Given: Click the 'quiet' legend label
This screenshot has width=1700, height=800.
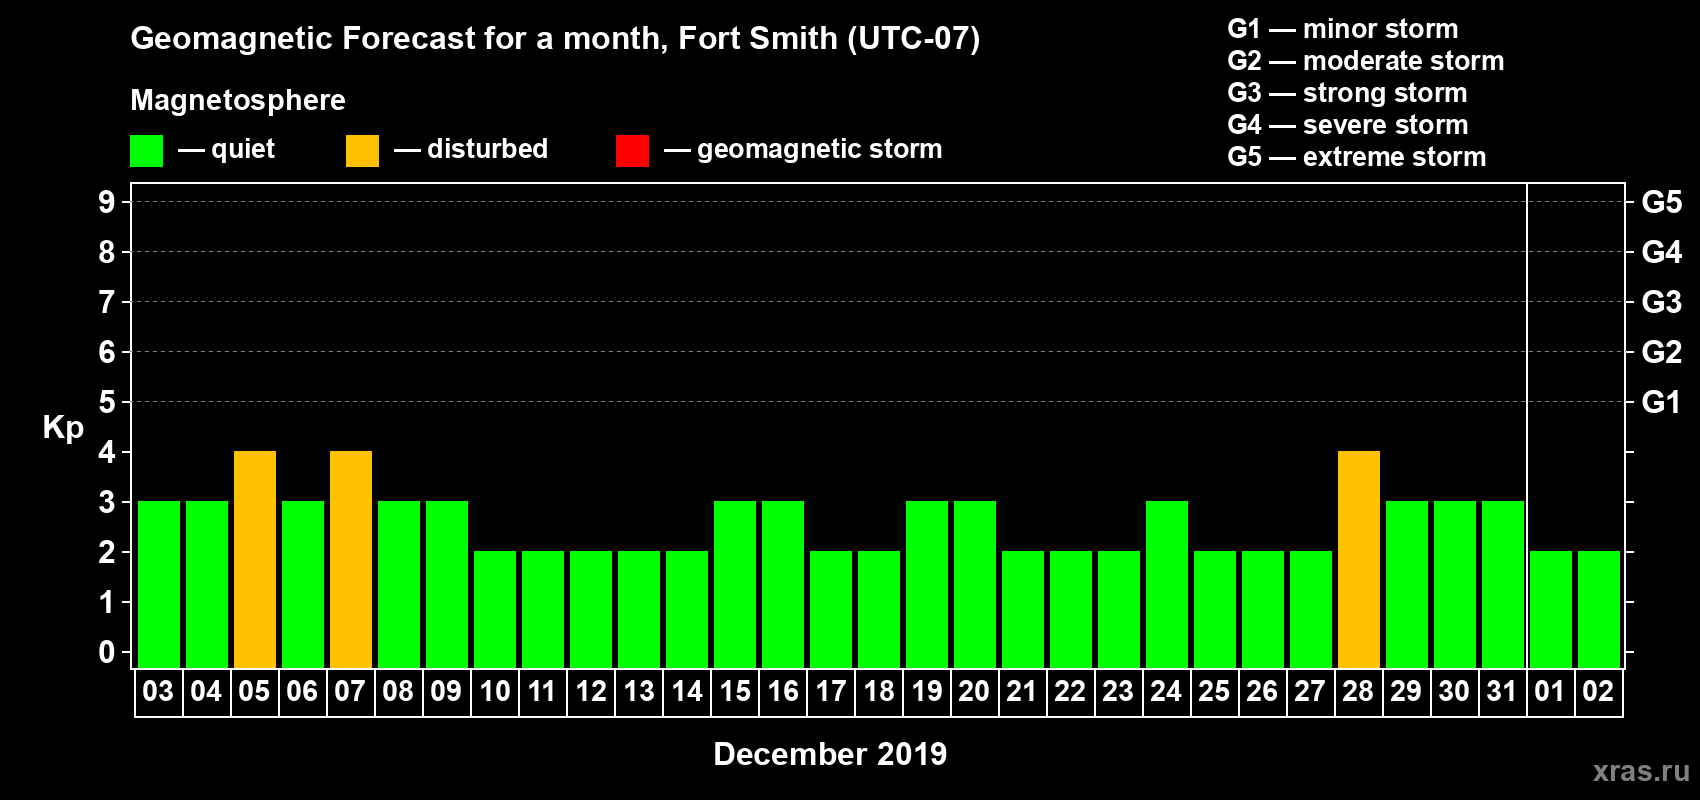Looking at the screenshot, I should pos(243,150).
